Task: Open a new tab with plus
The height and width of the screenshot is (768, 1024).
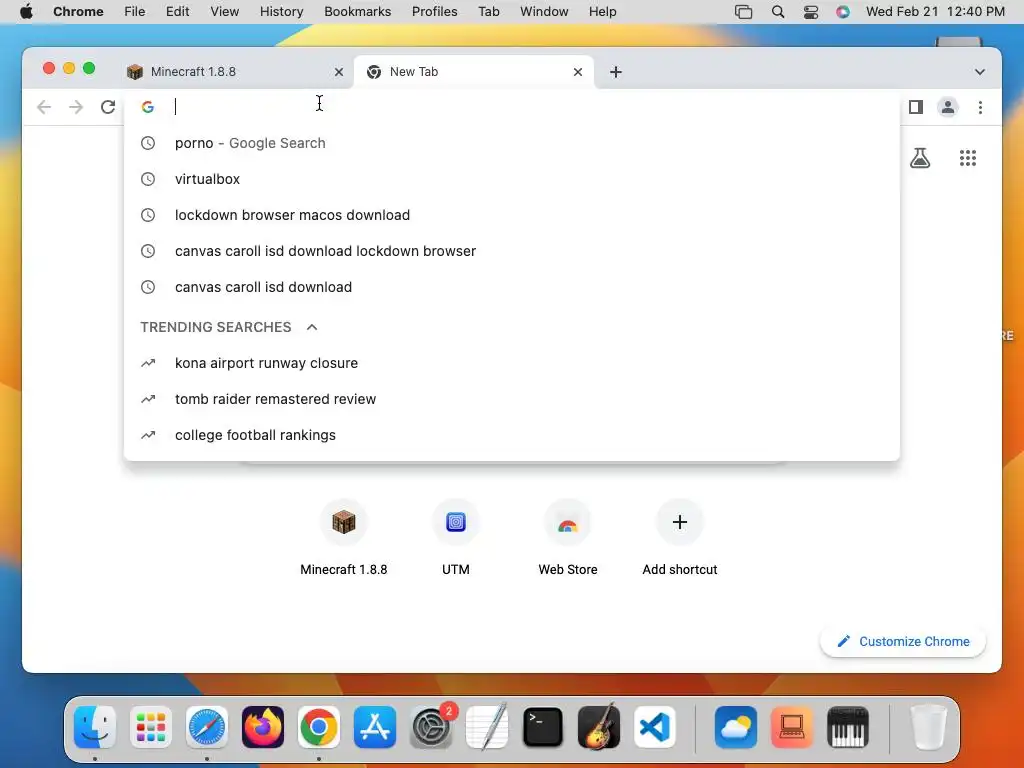Action: click(x=615, y=72)
